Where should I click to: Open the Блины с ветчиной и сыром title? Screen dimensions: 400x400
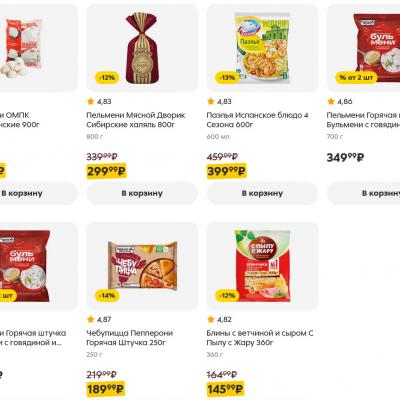point(260,338)
